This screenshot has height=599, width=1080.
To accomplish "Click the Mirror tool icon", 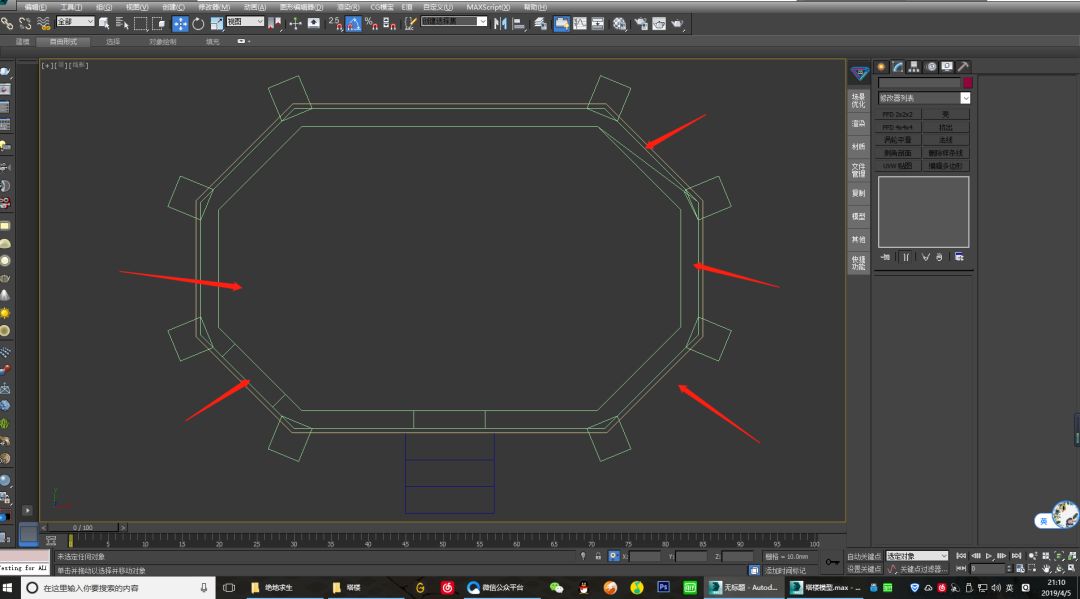I will pyautogui.click(x=500, y=24).
